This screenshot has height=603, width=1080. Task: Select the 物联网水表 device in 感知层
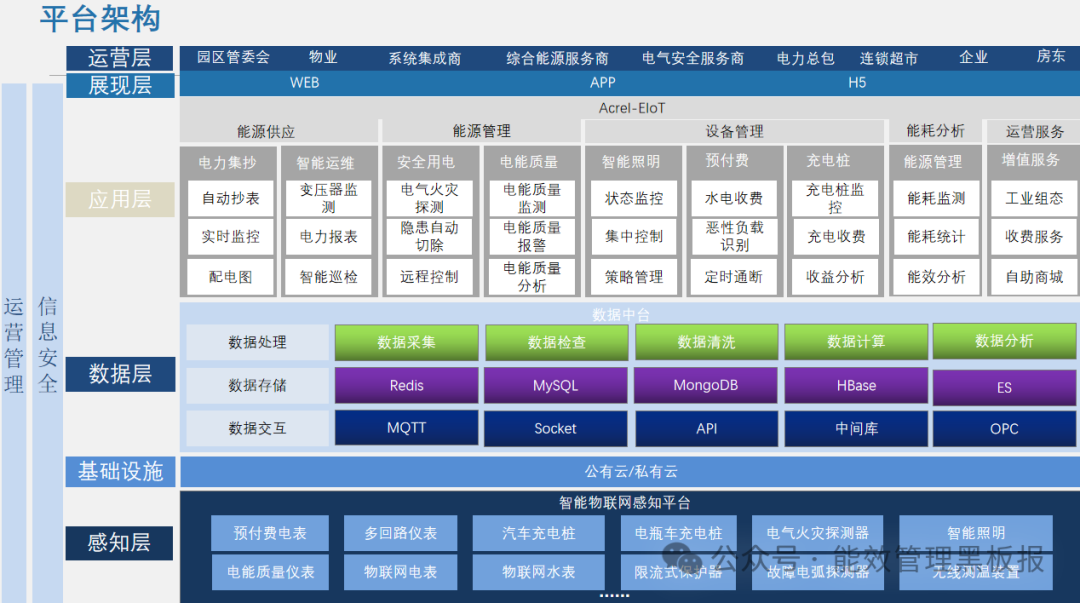538,572
